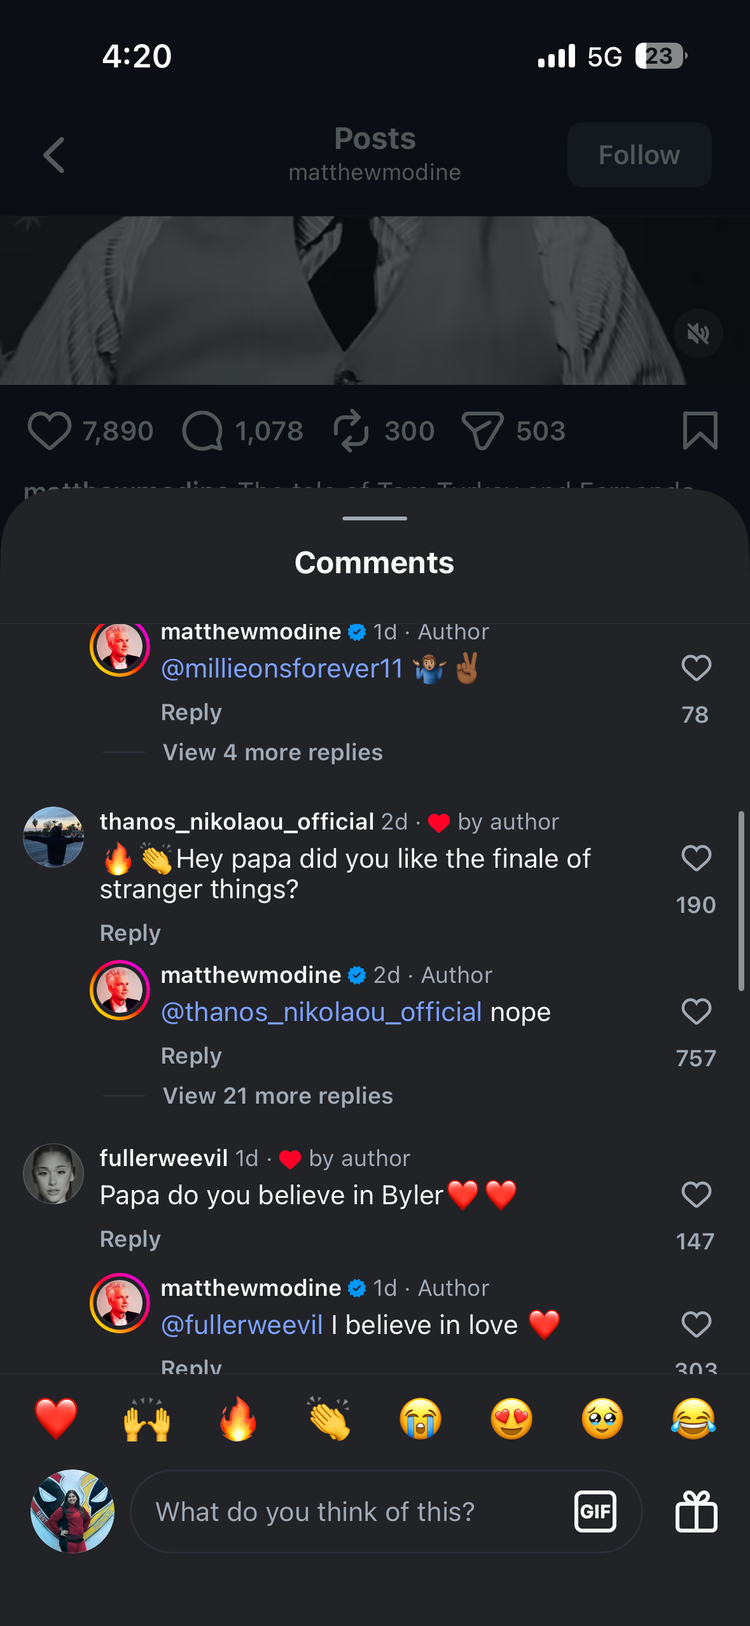750x1626 pixels.
Task: Open thanos_nikolaou_official's profile picture
Action: tap(53, 837)
